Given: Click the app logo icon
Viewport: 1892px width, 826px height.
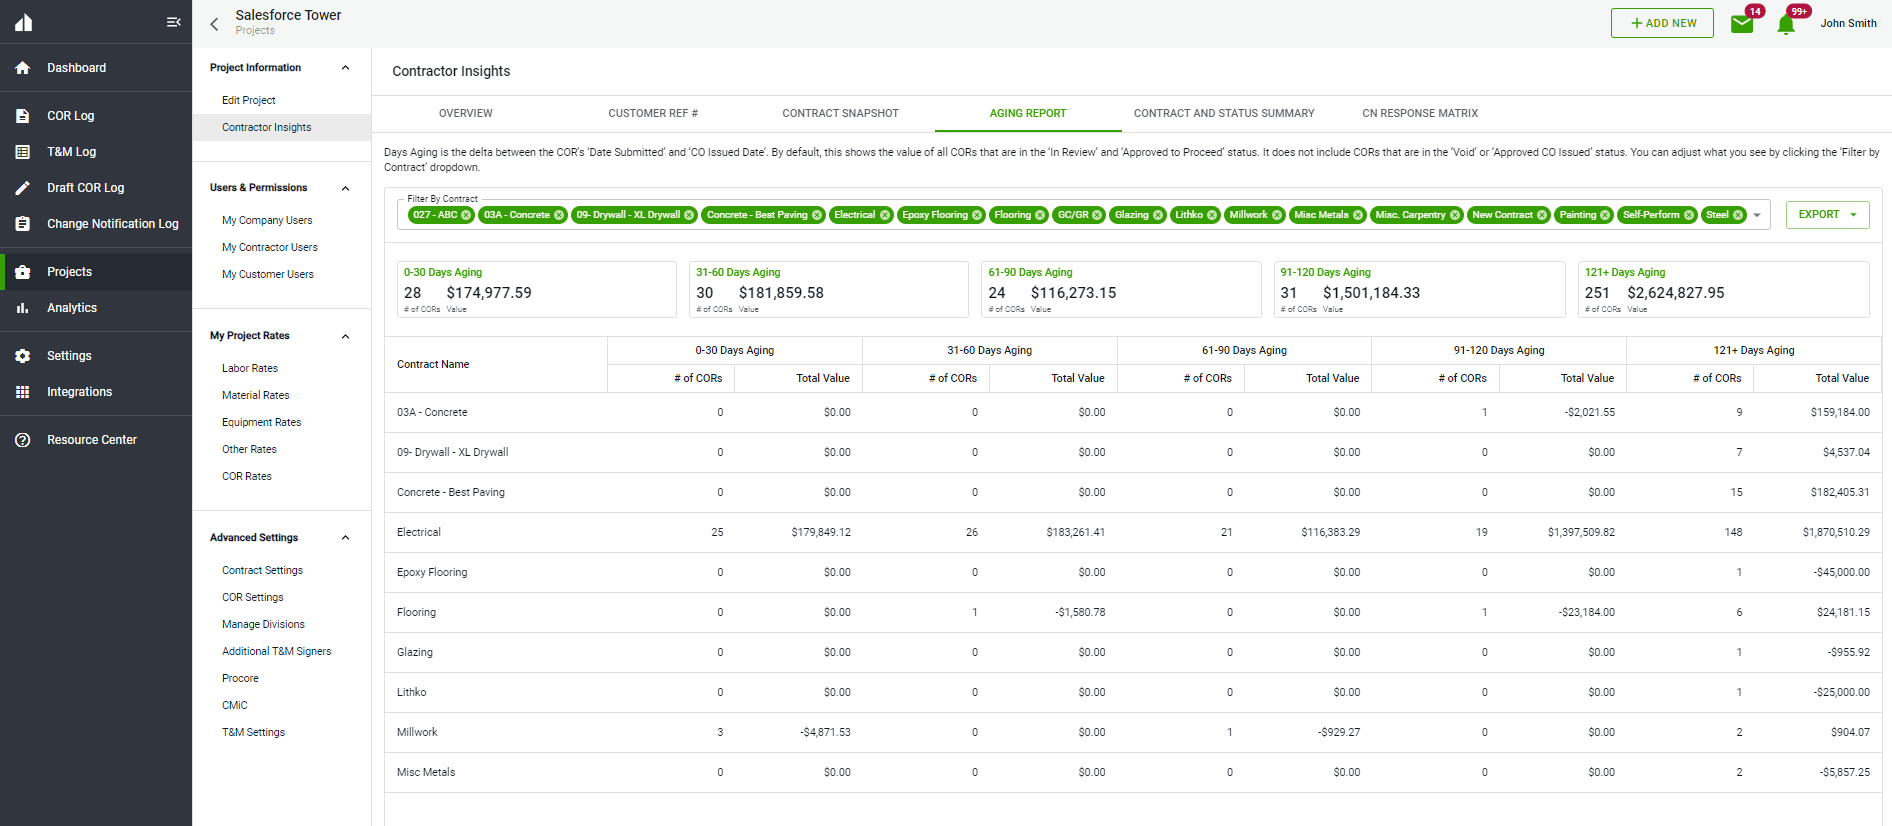Looking at the screenshot, I should 23,22.
